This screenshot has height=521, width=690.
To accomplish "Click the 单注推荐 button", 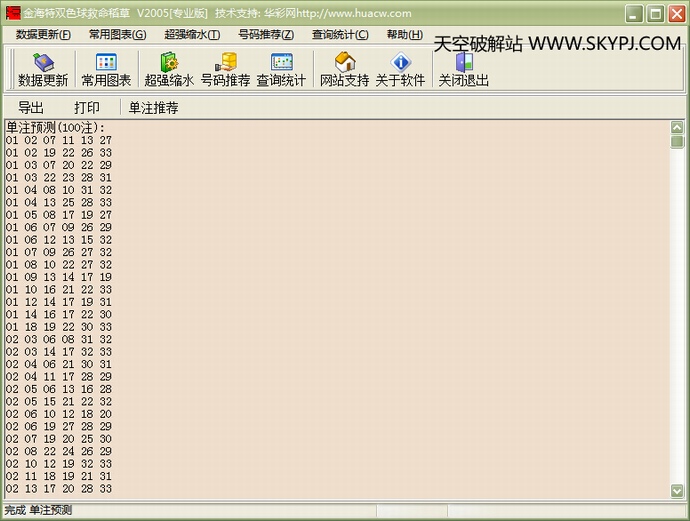I will coord(153,107).
